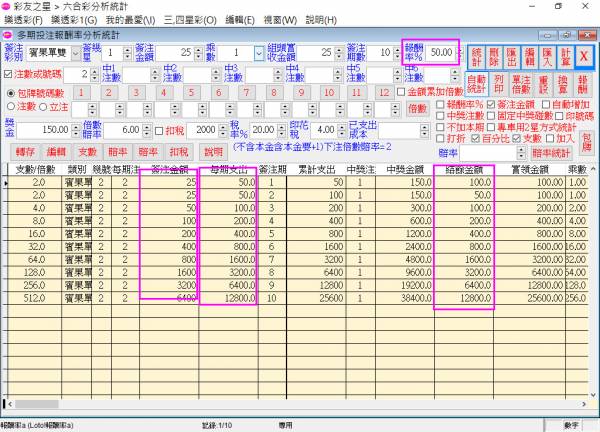The image size is (600, 432).
Task: Click the 轉存 save button
Action: point(25,152)
